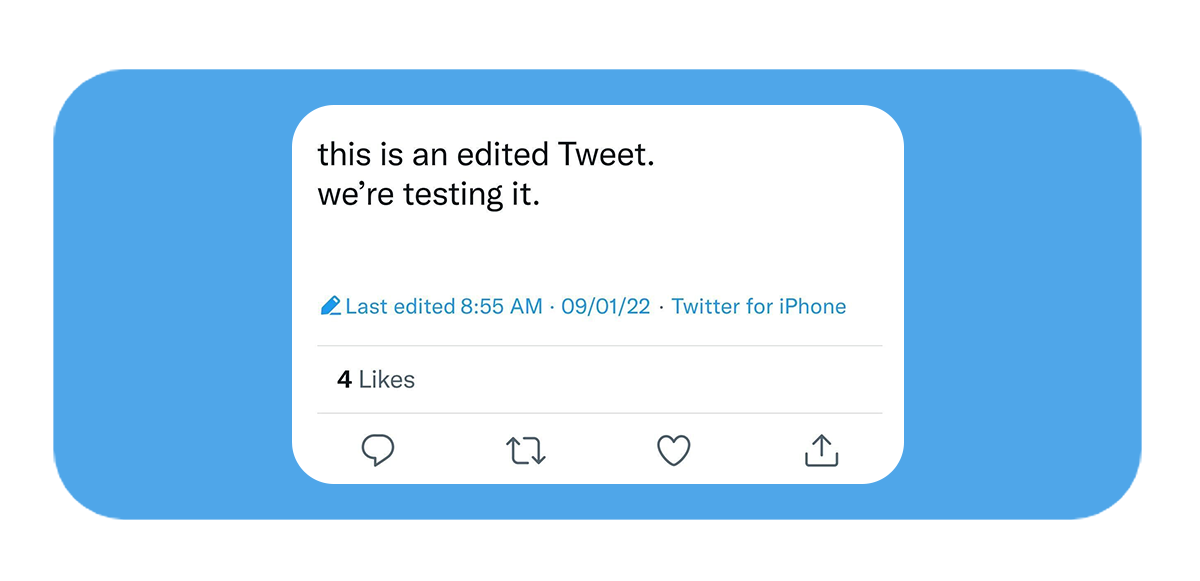Select the 09/01/22 date
This screenshot has height=581, width=1200.
(x=605, y=306)
